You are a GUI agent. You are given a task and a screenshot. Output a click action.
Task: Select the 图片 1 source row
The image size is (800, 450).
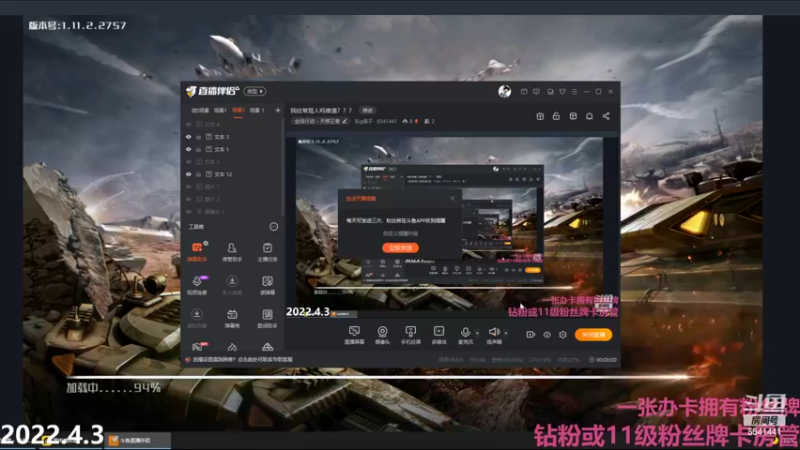coord(232,187)
